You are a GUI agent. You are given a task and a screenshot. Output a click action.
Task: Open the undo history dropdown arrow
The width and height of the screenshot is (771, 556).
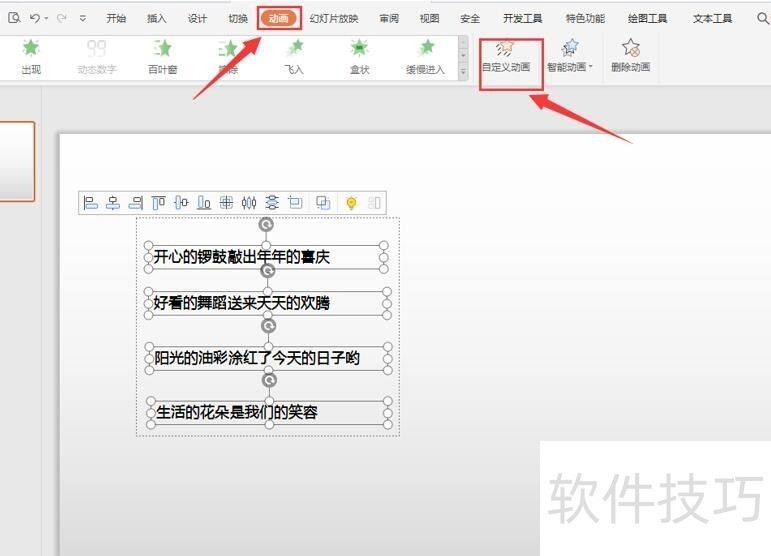click(x=46, y=19)
